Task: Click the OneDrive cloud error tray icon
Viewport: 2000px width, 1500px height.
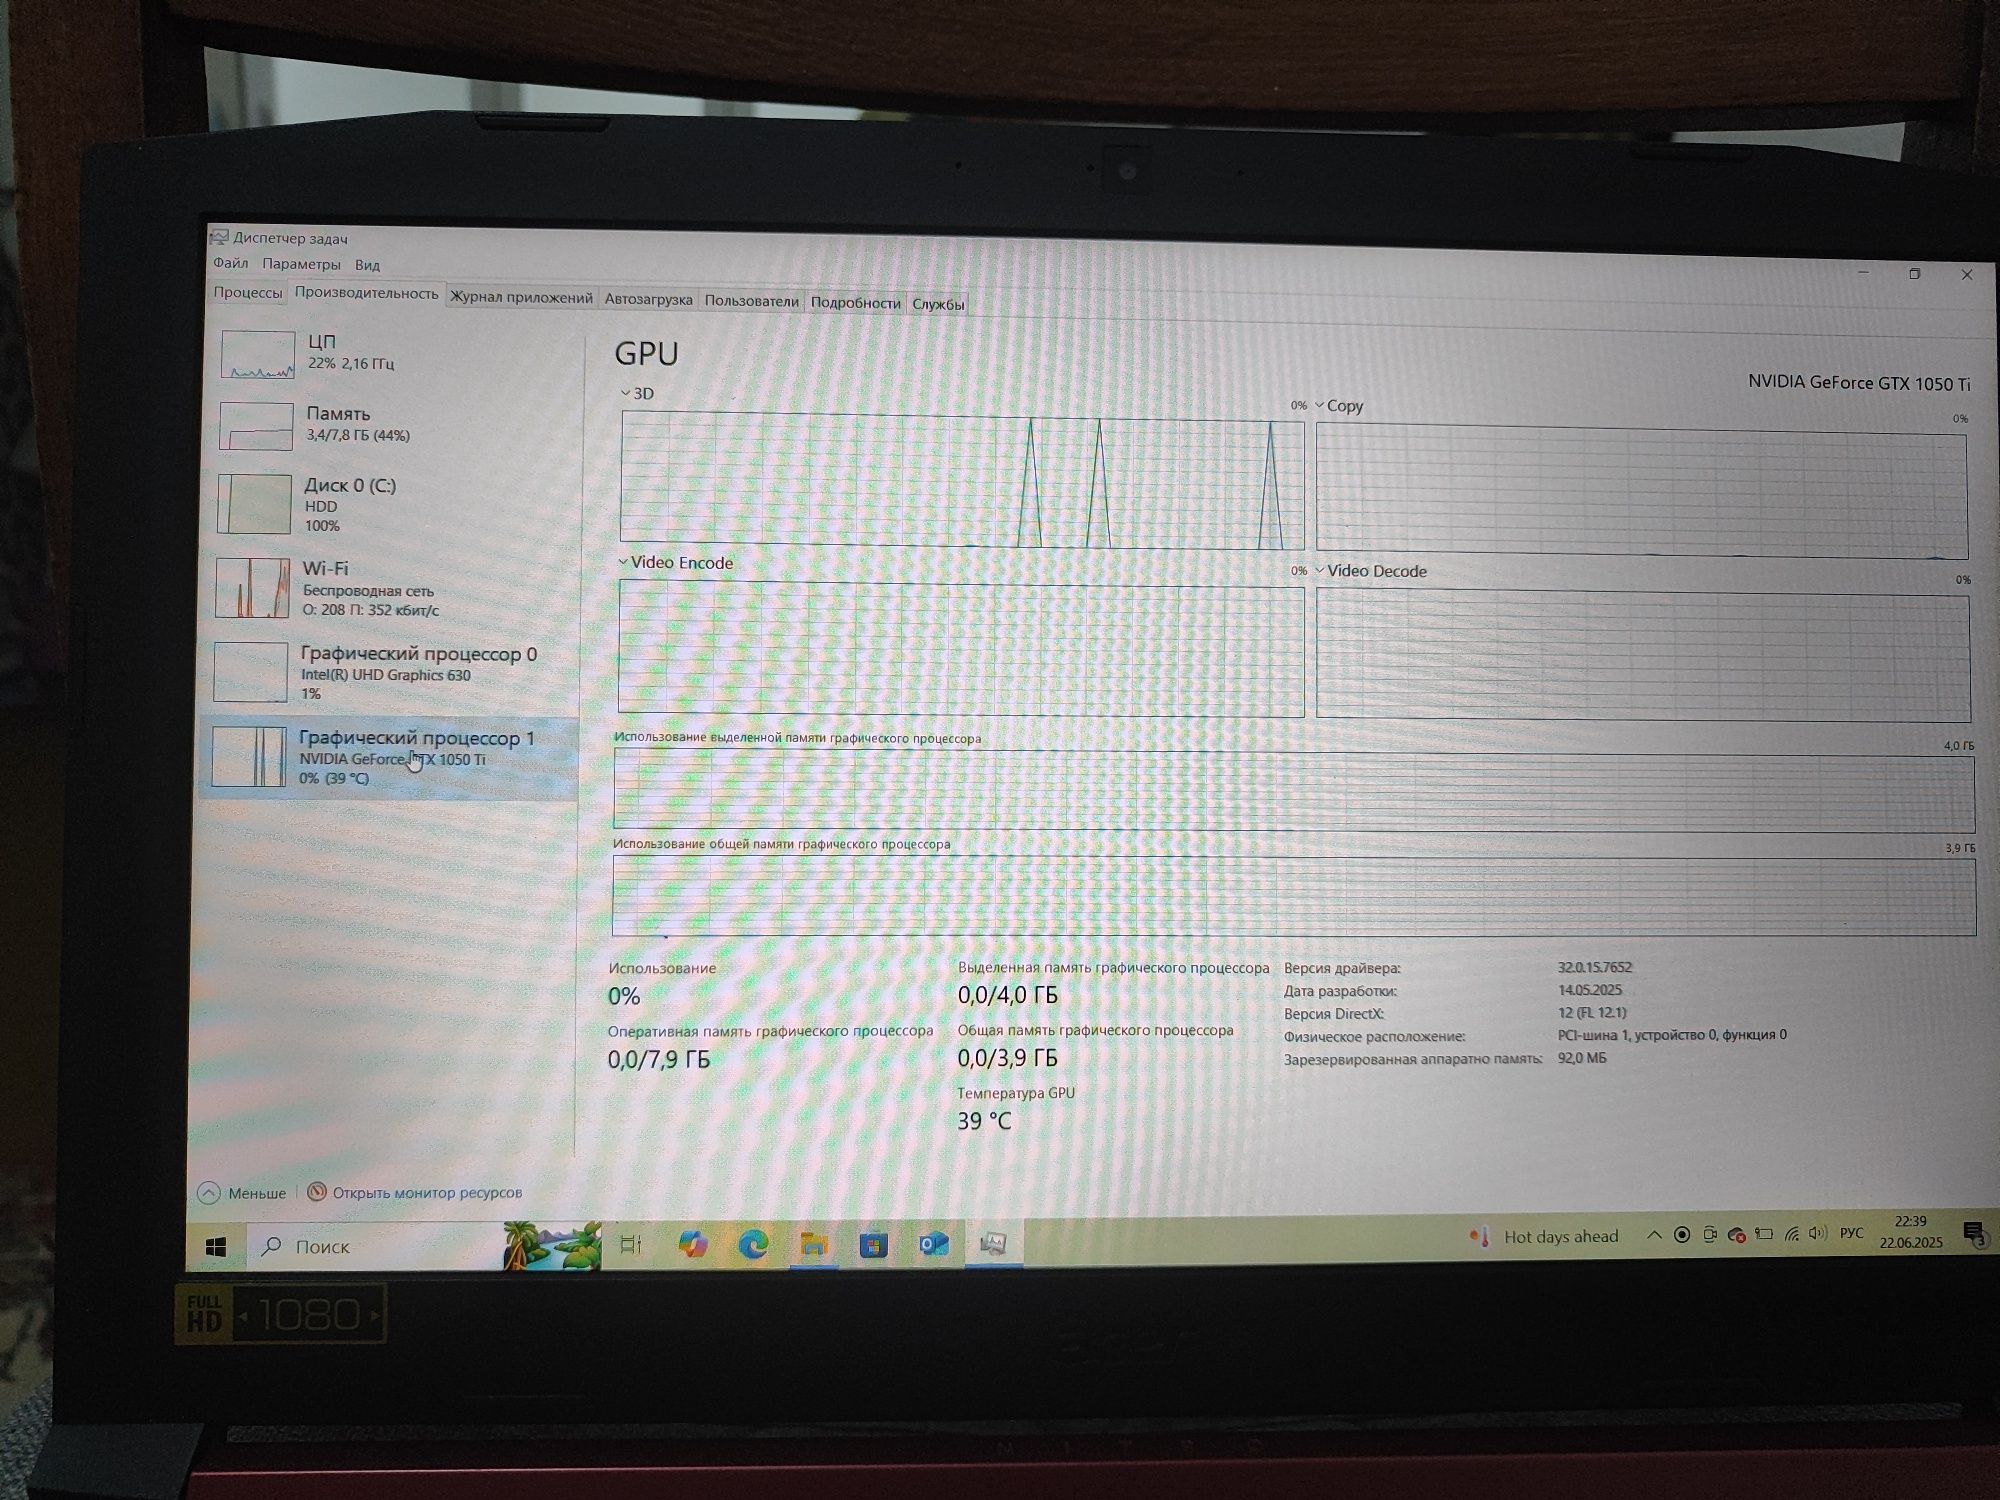Action: click(x=1737, y=1235)
